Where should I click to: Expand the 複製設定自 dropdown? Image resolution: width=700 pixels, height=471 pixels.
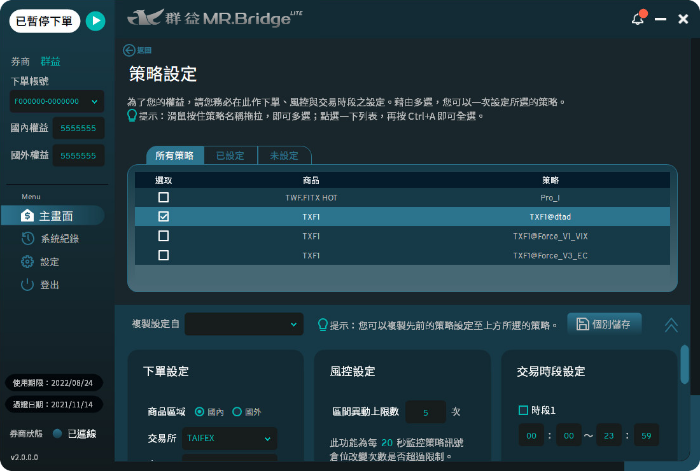(244, 324)
